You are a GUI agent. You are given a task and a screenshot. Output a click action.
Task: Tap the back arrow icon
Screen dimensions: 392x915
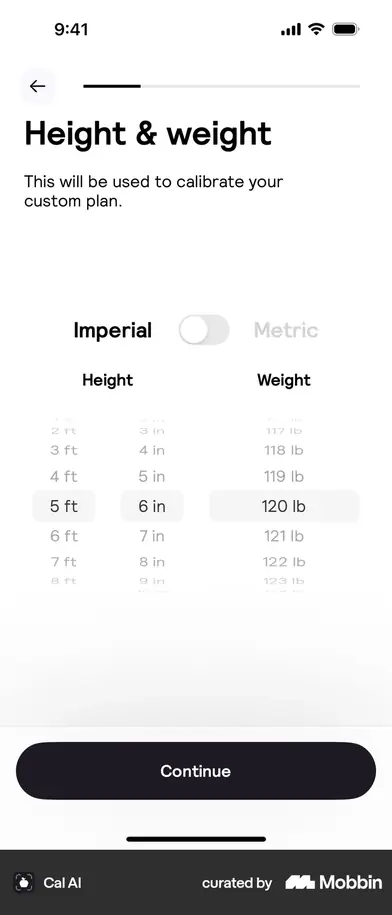click(38, 86)
